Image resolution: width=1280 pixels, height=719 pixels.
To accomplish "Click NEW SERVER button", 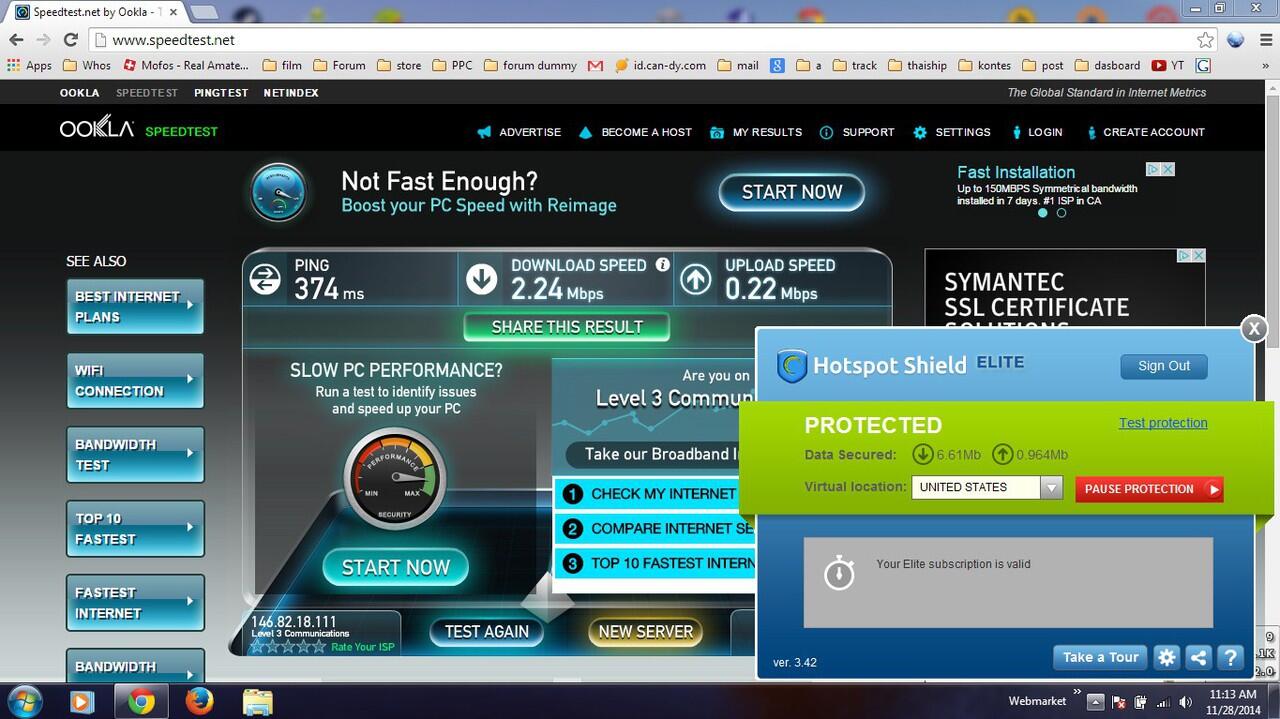I will click(645, 631).
